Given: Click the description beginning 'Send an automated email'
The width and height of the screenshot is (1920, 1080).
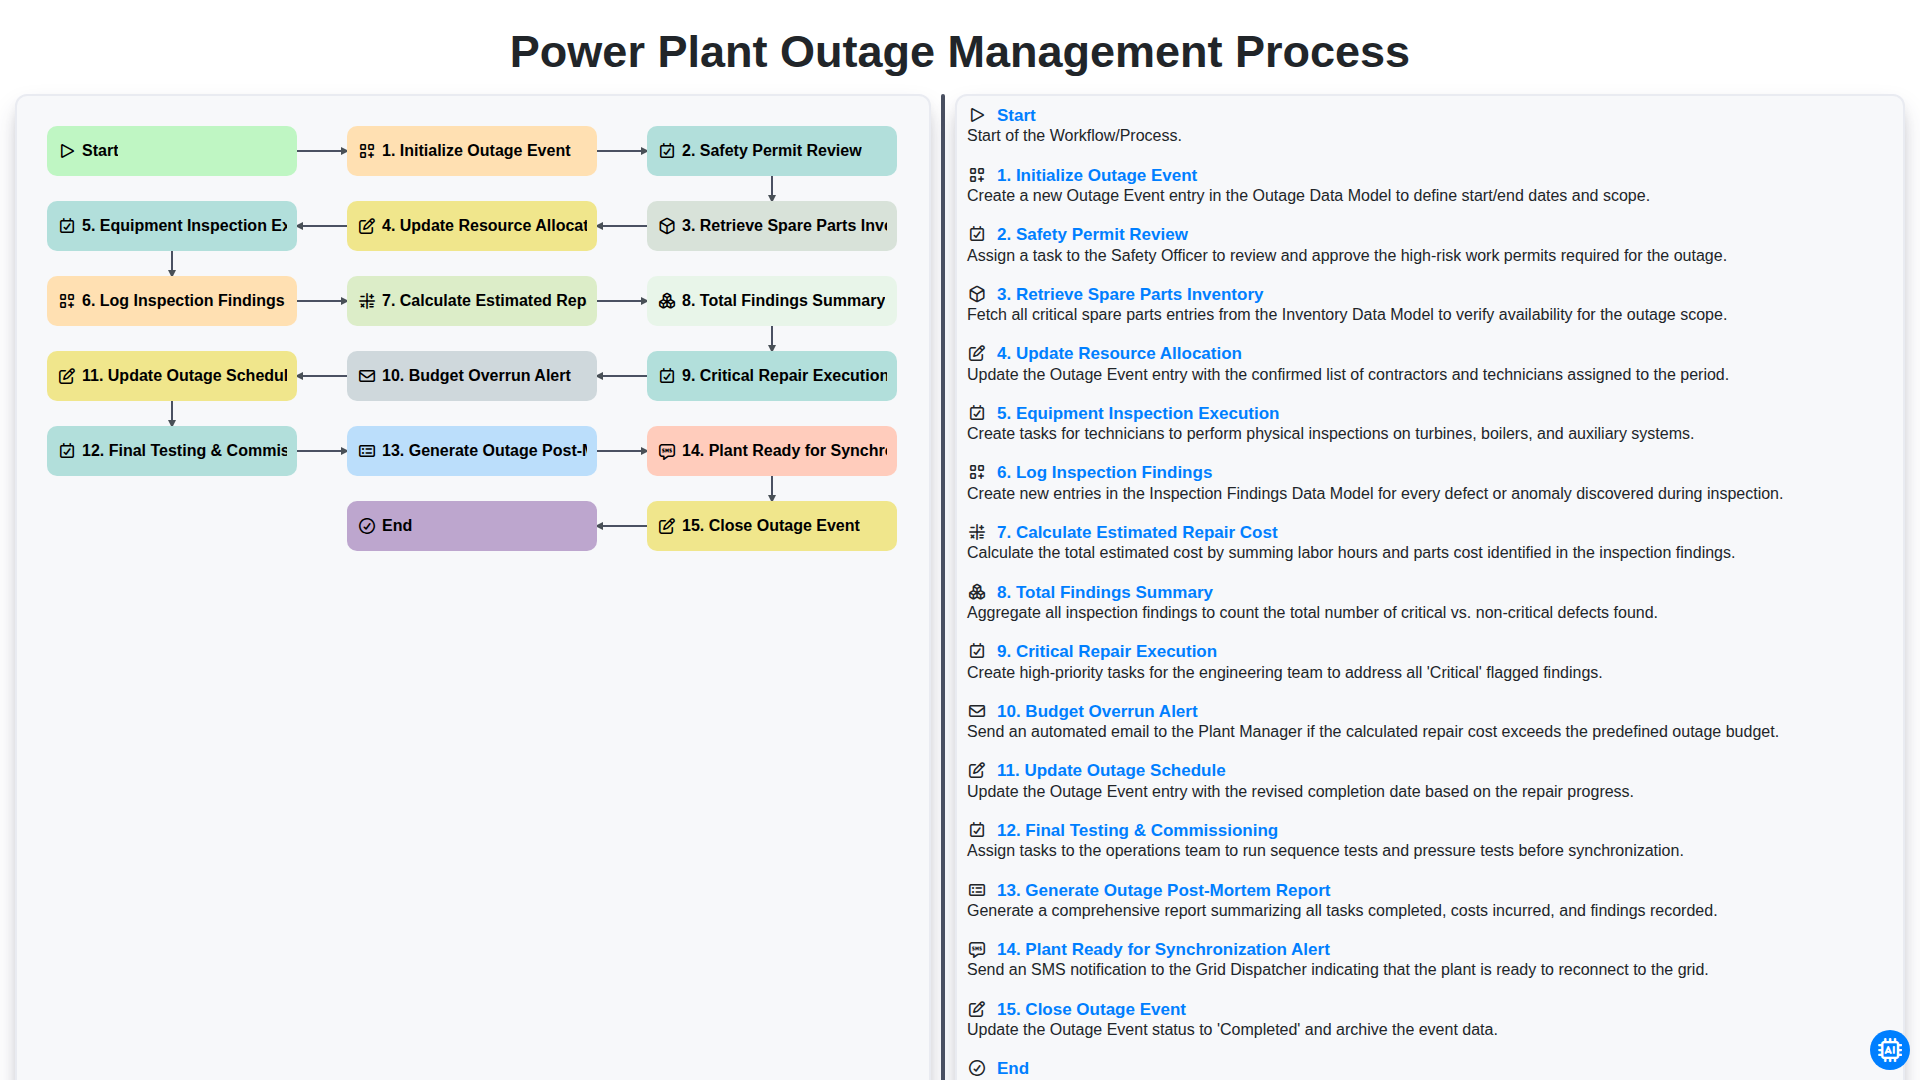Looking at the screenshot, I should (x=1372, y=732).
